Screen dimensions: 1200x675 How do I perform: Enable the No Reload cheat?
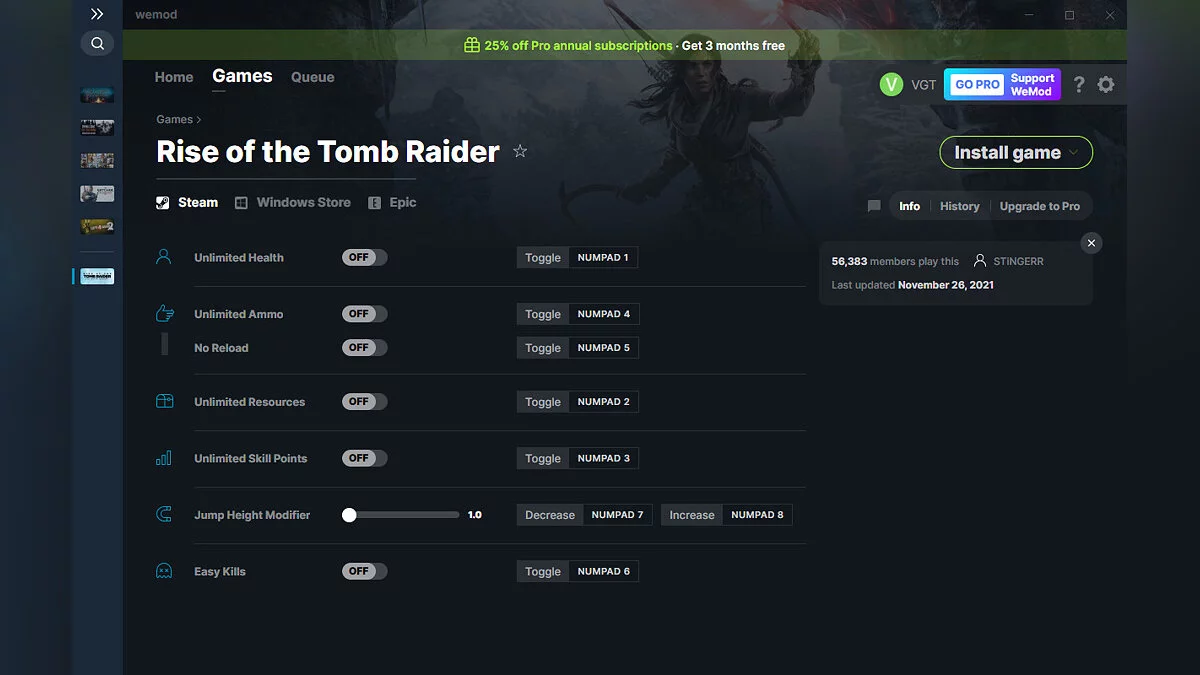363,347
